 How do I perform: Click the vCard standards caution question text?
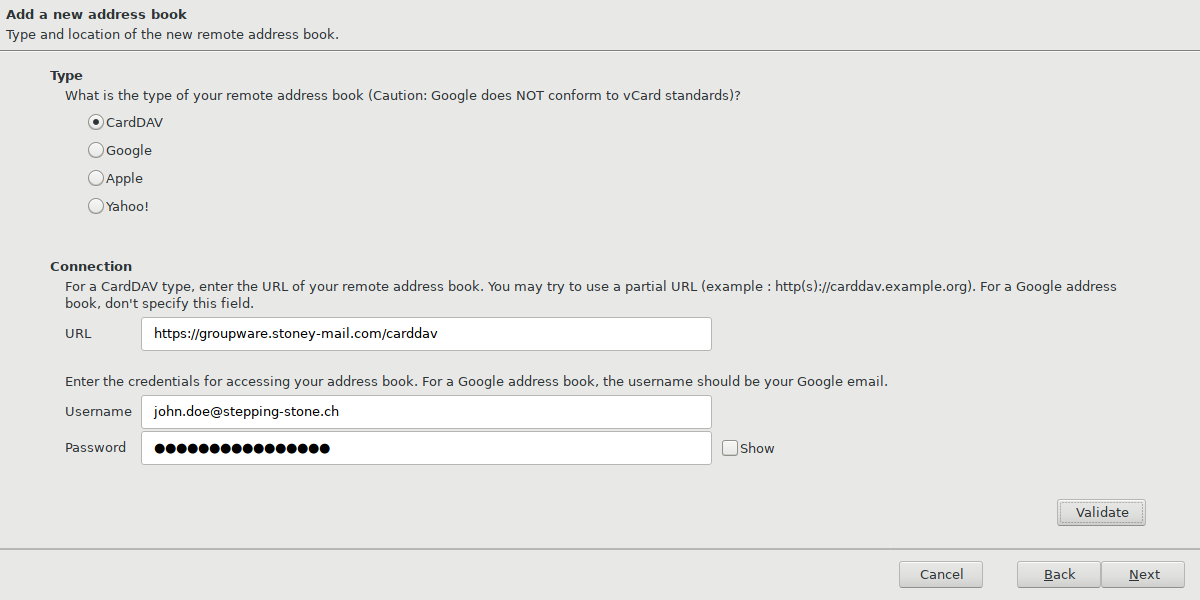(x=402, y=96)
